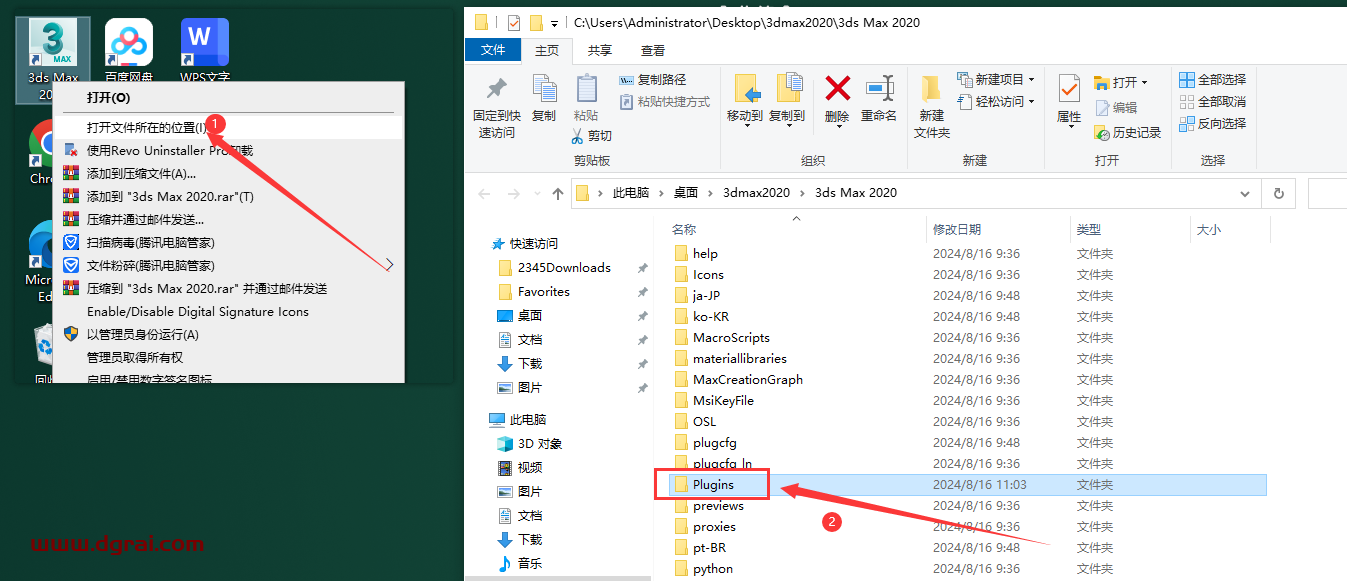
Task: Go up one folder with up arrow
Action: pyautogui.click(x=558, y=193)
